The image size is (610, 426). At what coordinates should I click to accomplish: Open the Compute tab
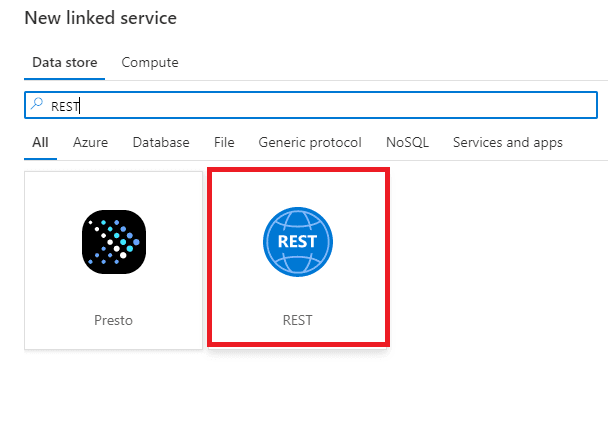(150, 62)
